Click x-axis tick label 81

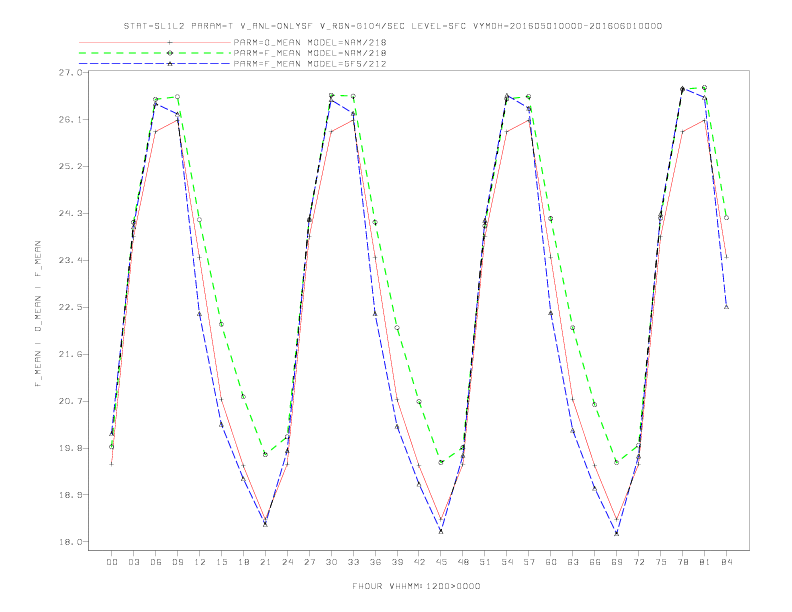click(x=705, y=562)
